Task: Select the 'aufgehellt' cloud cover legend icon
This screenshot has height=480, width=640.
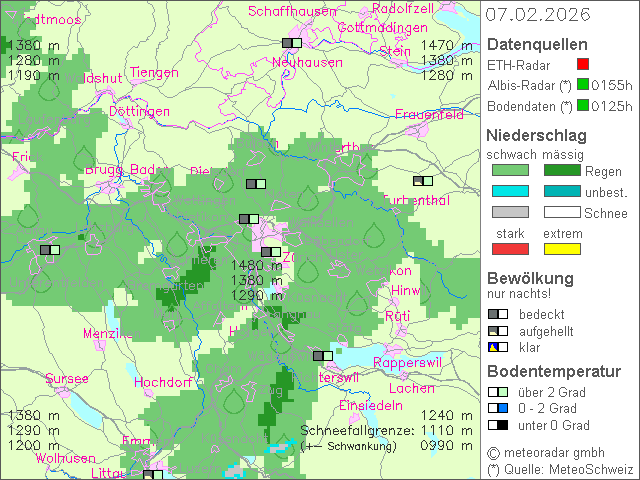Action: tap(497, 331)
